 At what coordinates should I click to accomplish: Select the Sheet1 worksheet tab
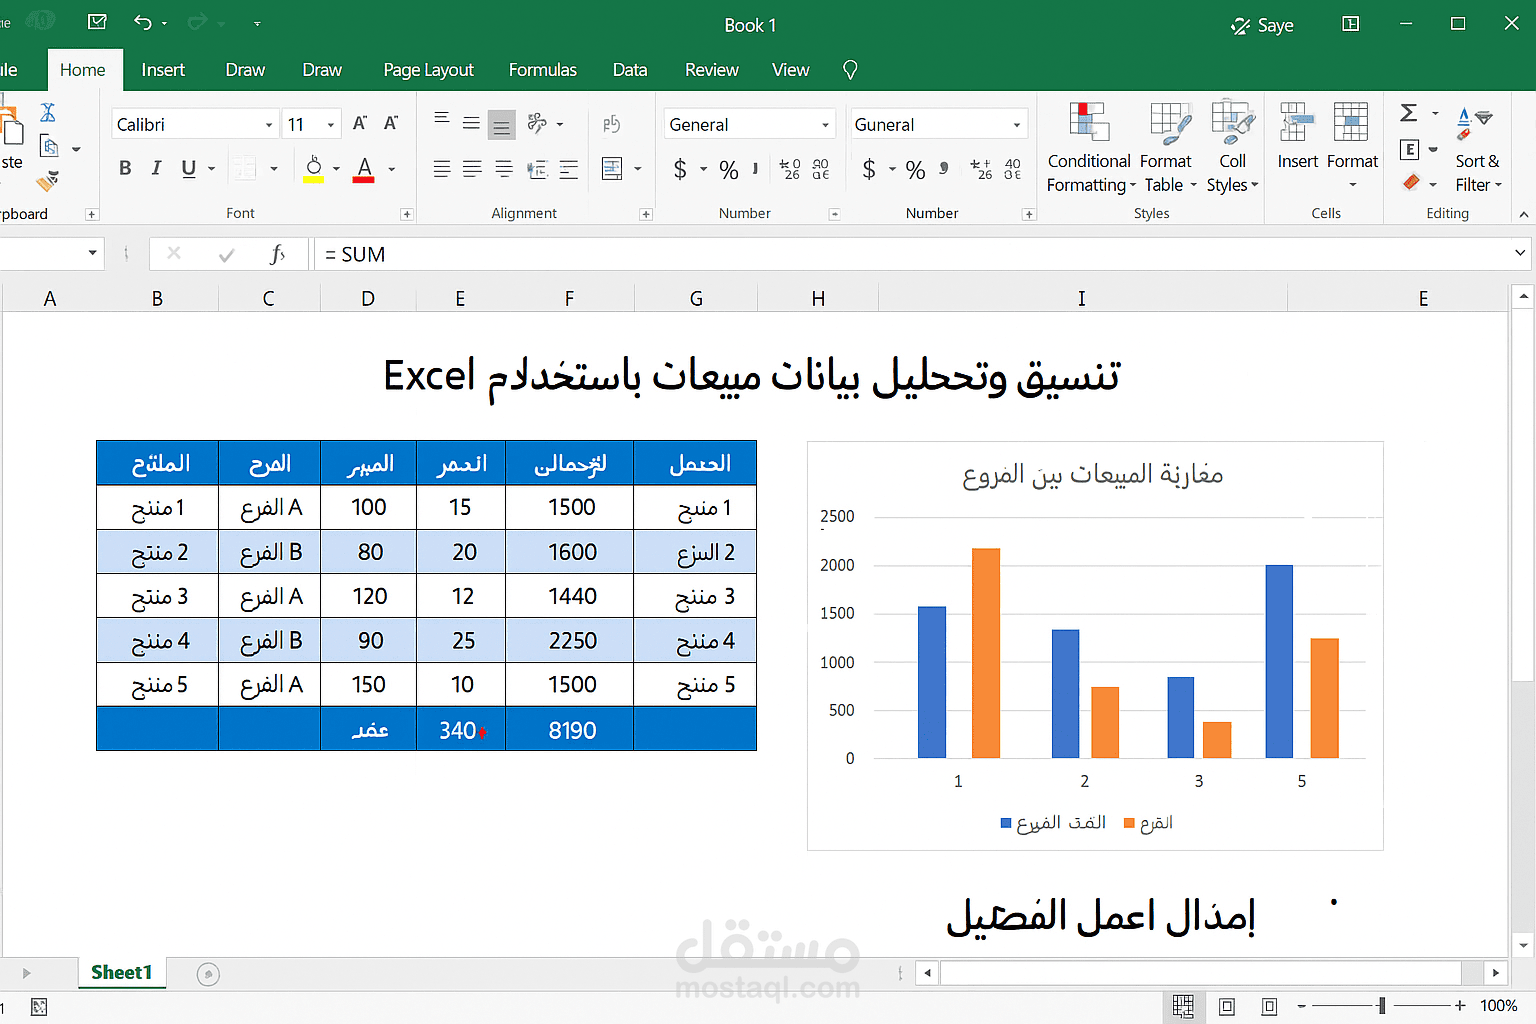[121, 972]
